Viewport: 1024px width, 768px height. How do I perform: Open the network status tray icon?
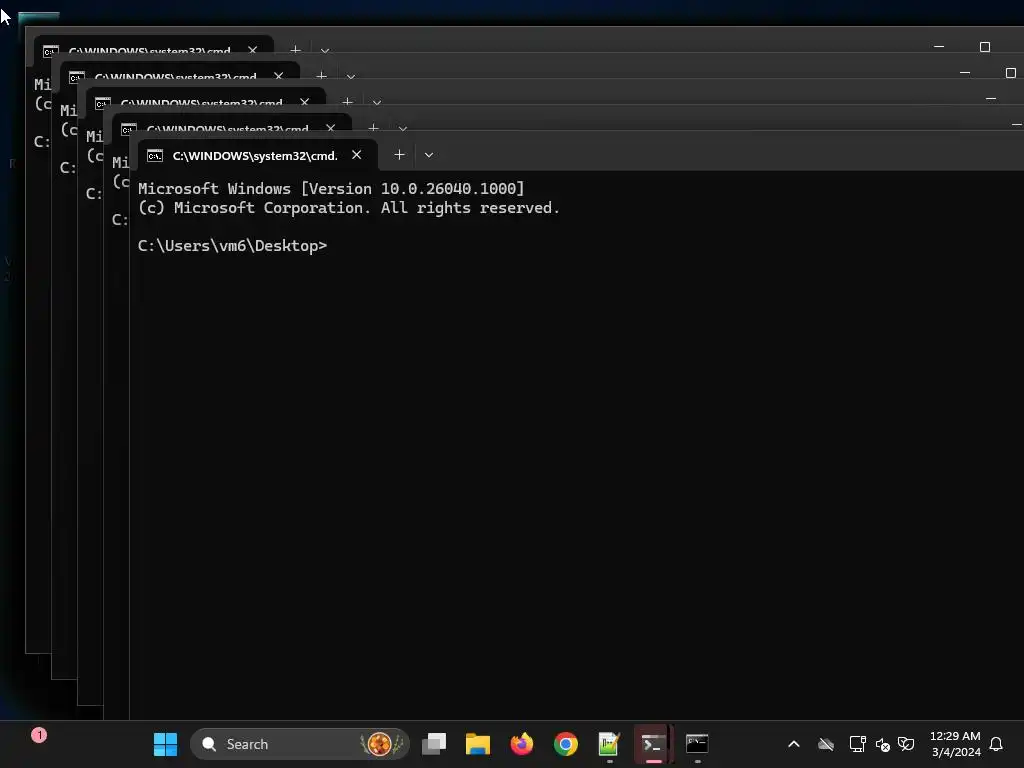click(857, 744)
